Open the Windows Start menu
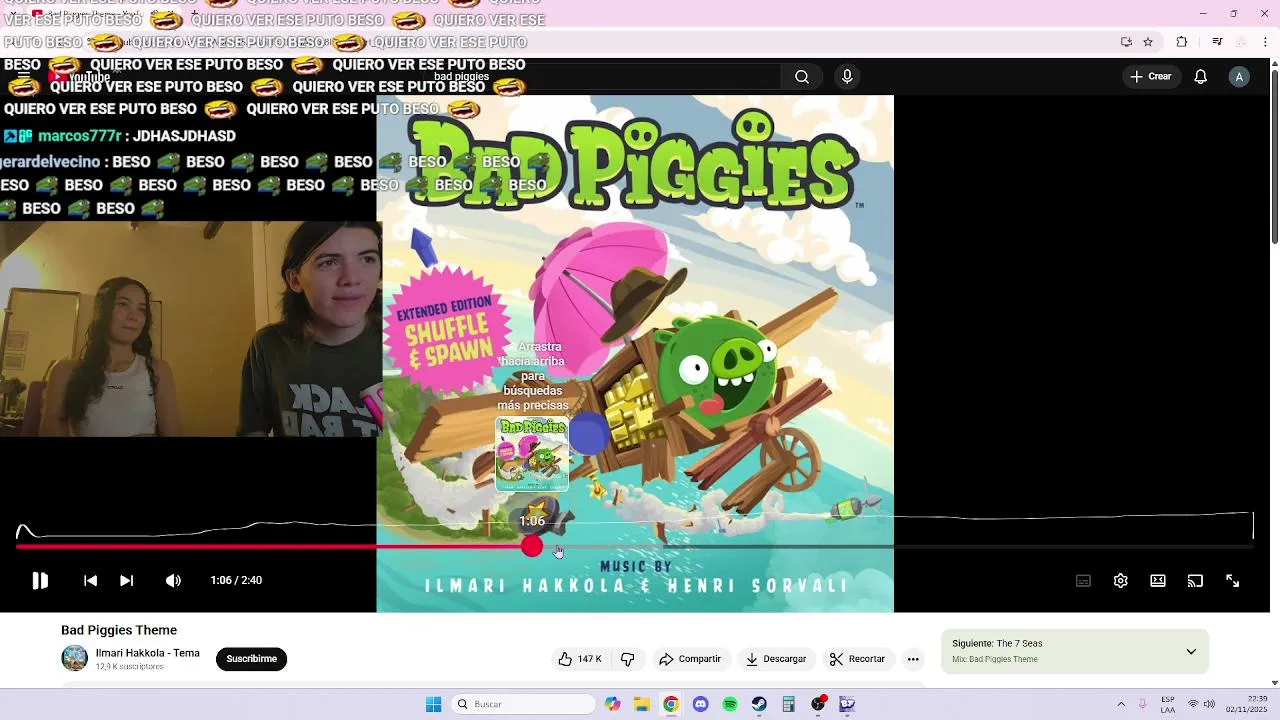Screen dimensions: 1280x720 tap(433, 704)
